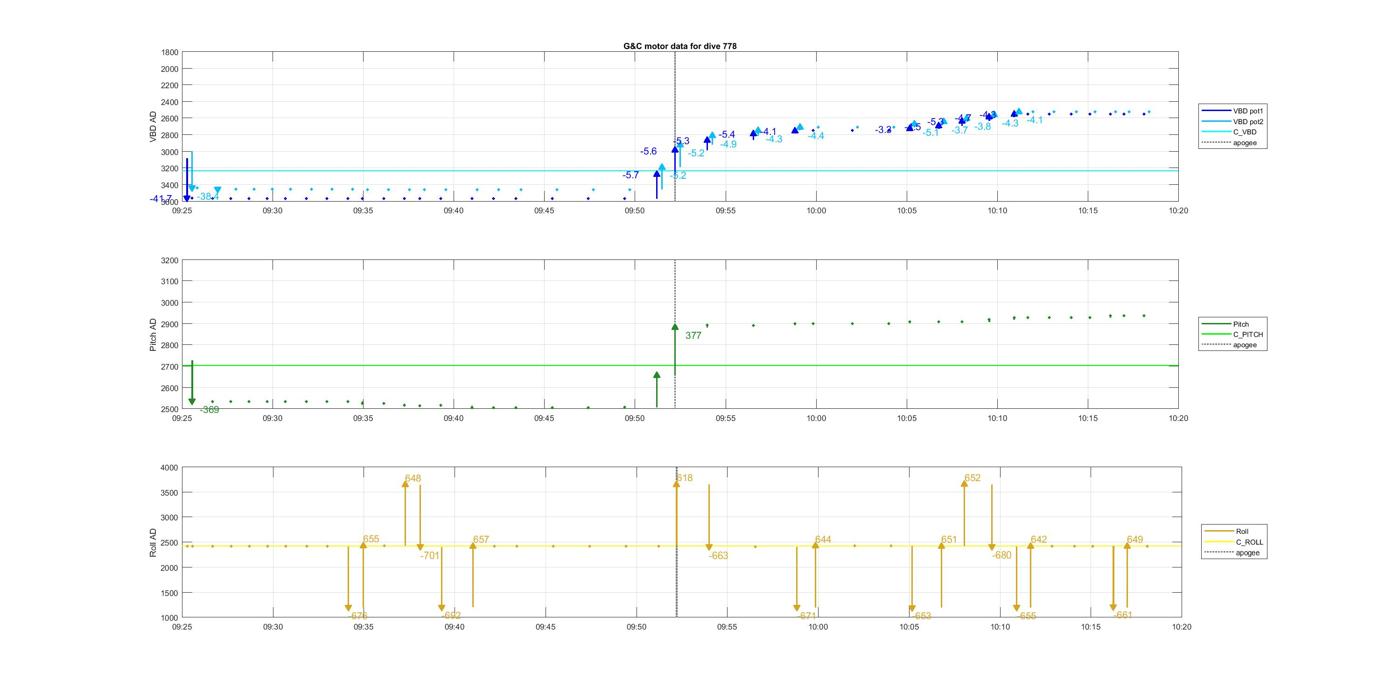Click the '-5.7' VBD data label
Image resolution: width=1400 pixels, height=693 pixels.
click(x=630, y=175)
